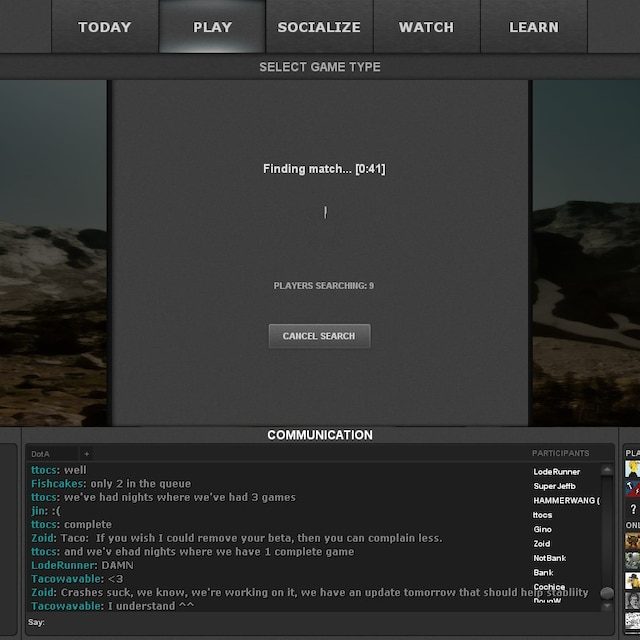Select the LEARN tab
Screen dimensions: 640x640
pyautogui.click(x=533, y=27)
